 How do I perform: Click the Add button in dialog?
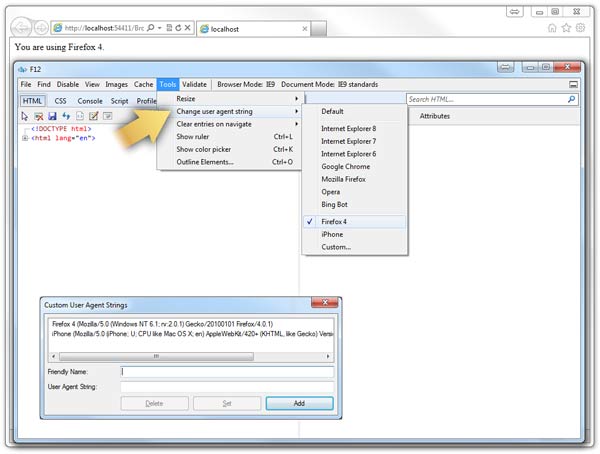click(300, 403)
